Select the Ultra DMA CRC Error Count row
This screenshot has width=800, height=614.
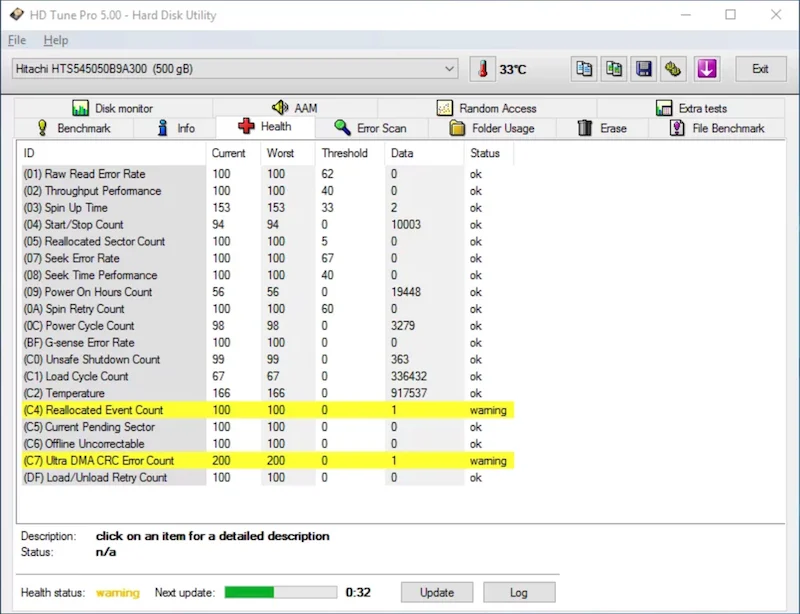click(x=268, y=460)
